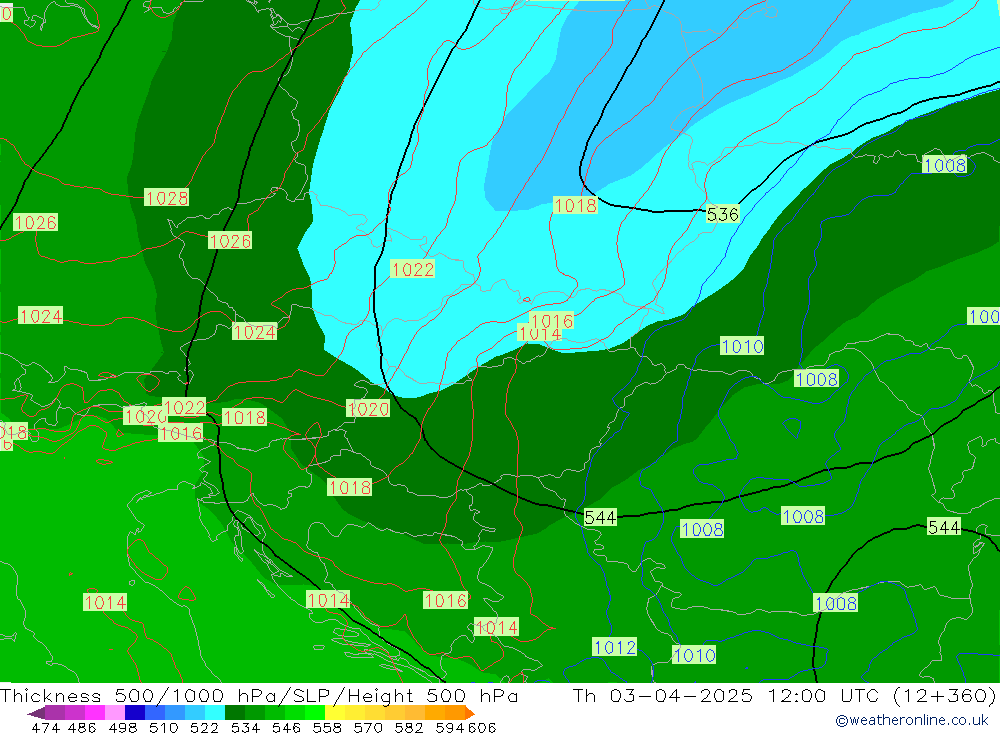
Task: Click the legend value 606
Action: tap(482, 727)
